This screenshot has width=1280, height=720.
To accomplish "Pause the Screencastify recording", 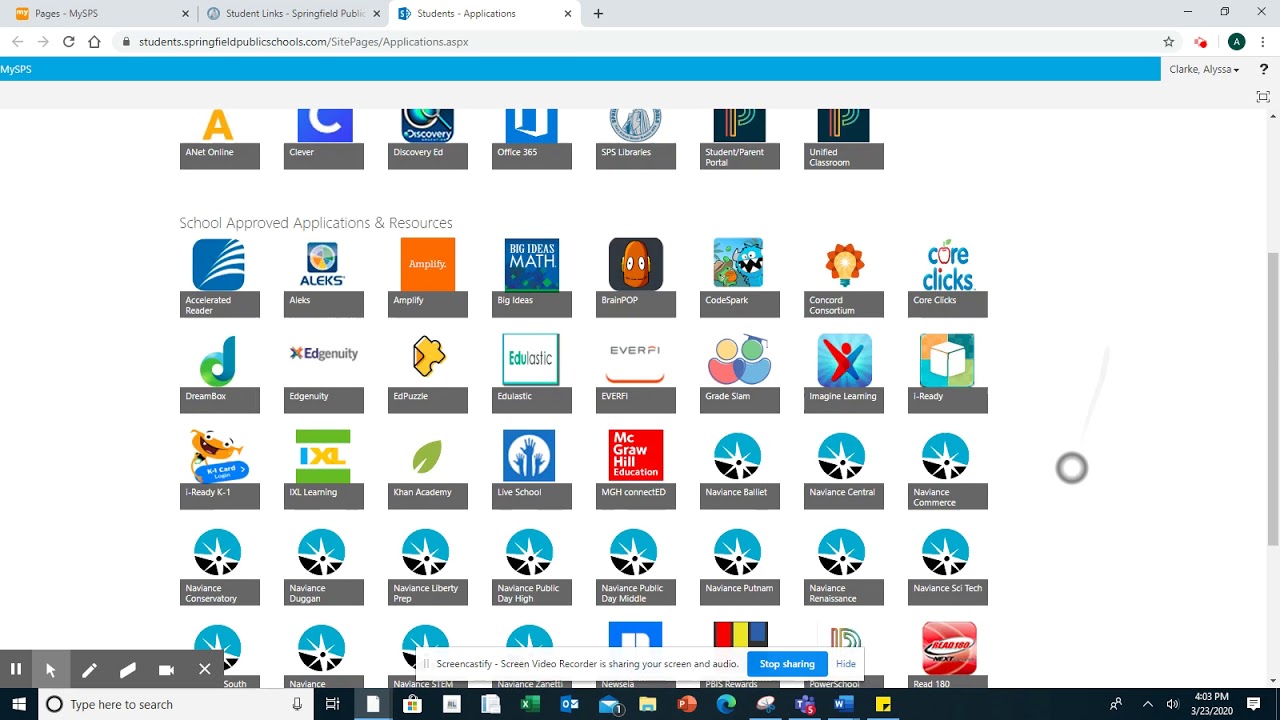I will pyautogui.click(x=16, y=669).
